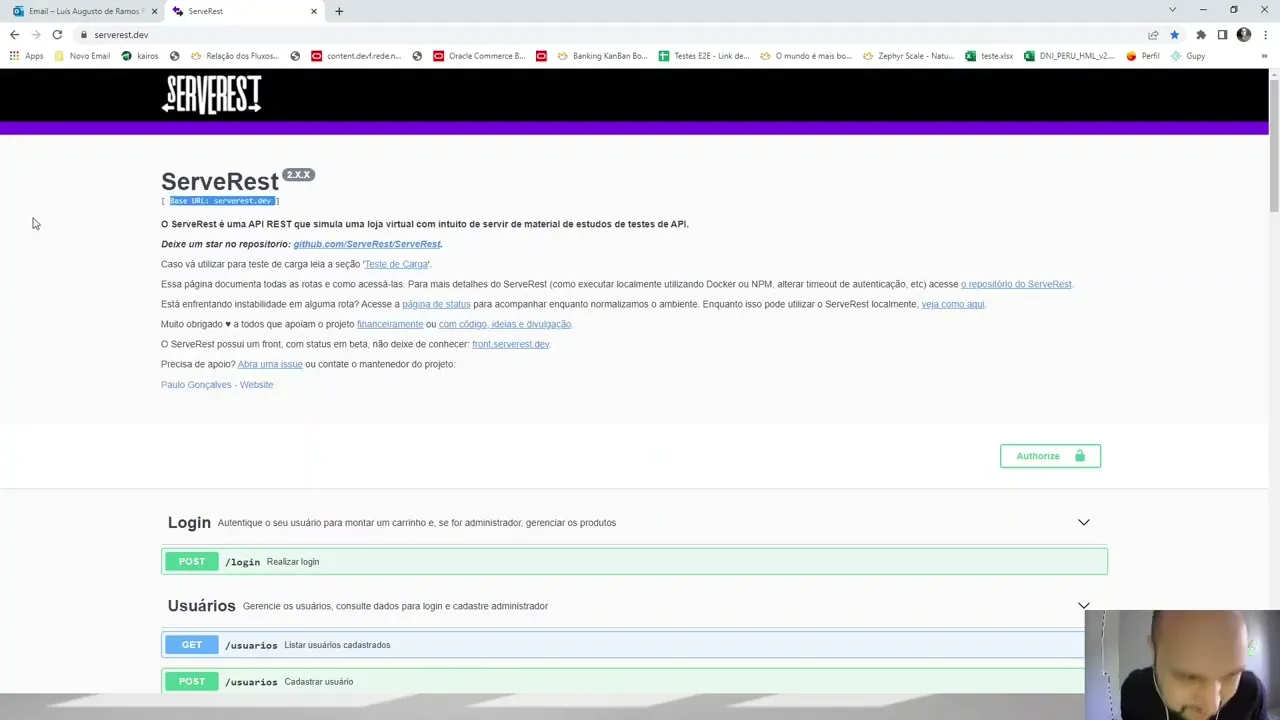Image resolution: width=1280 pixels, height=720 pixels.
Task: Open the Novo Email bookmark
Action: [82, 56]
